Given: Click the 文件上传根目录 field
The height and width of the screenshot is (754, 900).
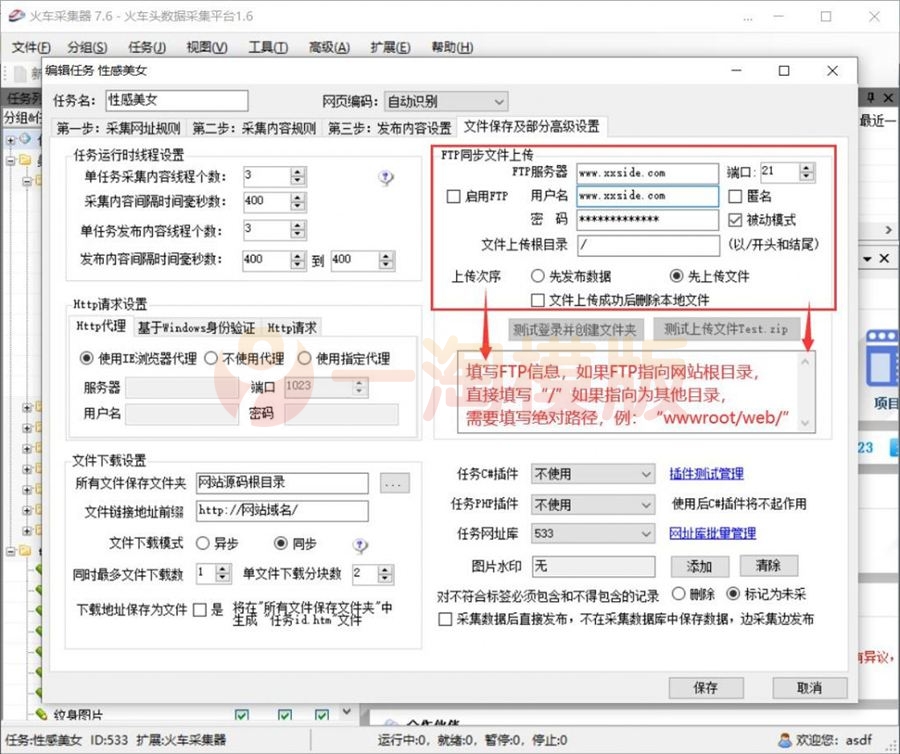Looking at the screenshot, I should [648, 245].
